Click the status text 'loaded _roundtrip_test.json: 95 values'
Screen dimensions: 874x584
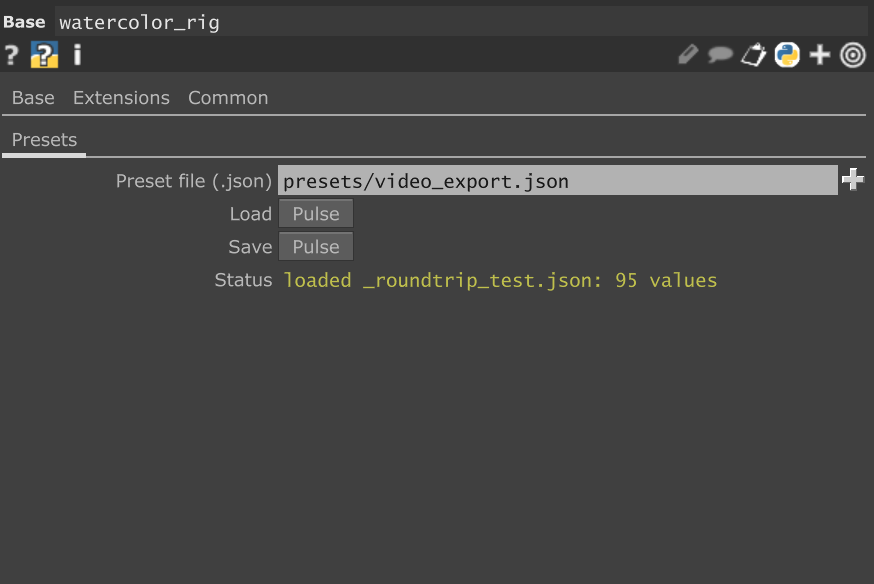(501, 280)
